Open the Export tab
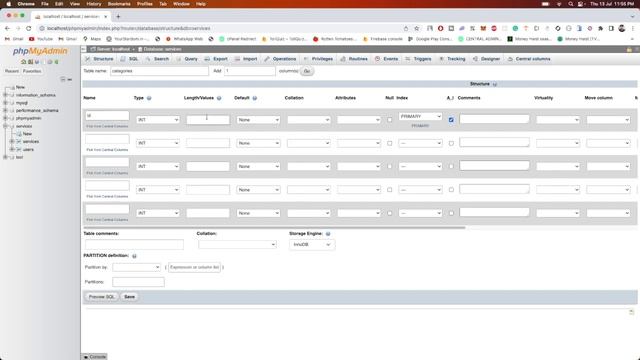 pyautogui.click(x=216, y=59)
